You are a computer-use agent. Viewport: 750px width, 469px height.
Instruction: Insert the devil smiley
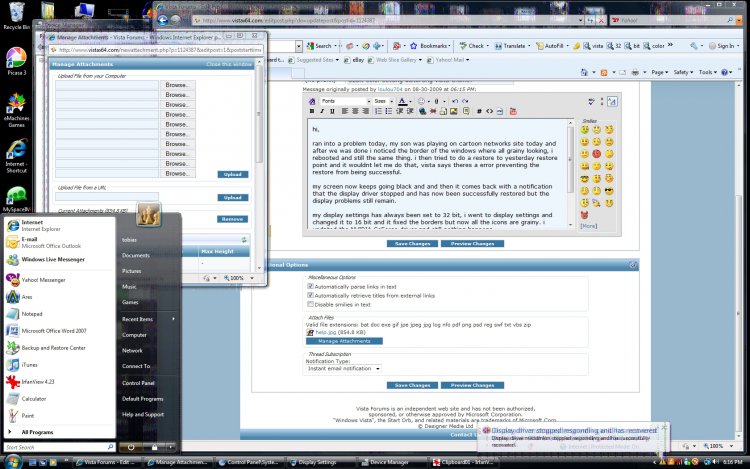[584, 215]
